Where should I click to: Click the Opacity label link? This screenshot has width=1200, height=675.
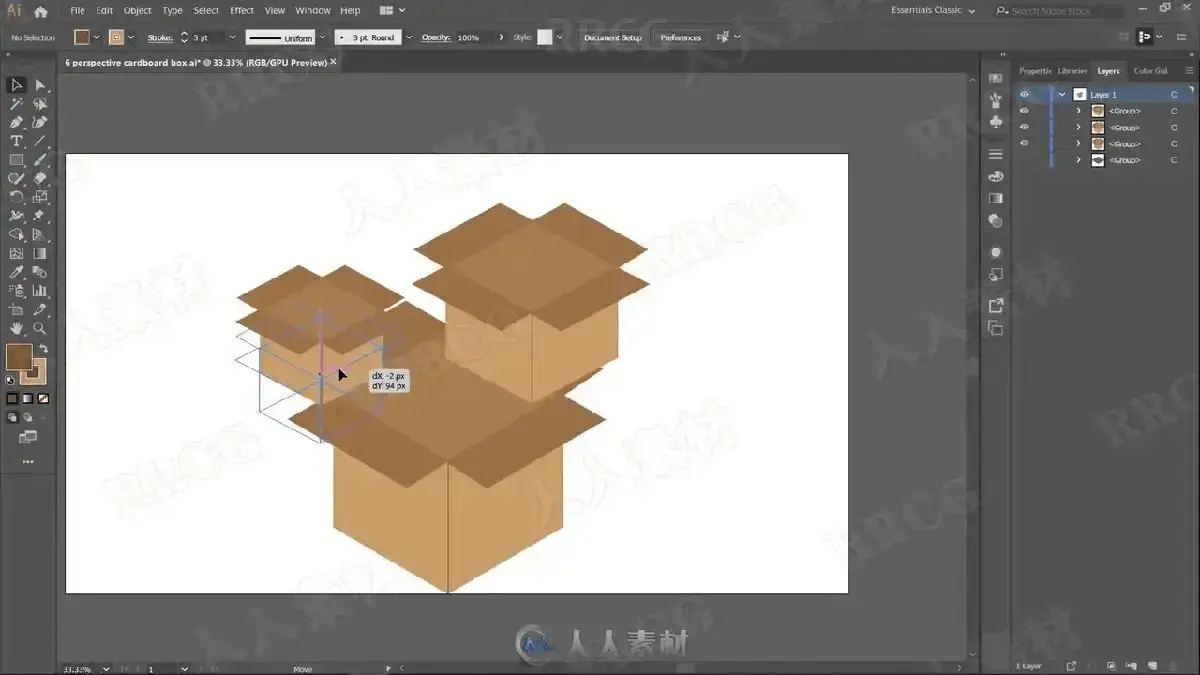point(436,37)
